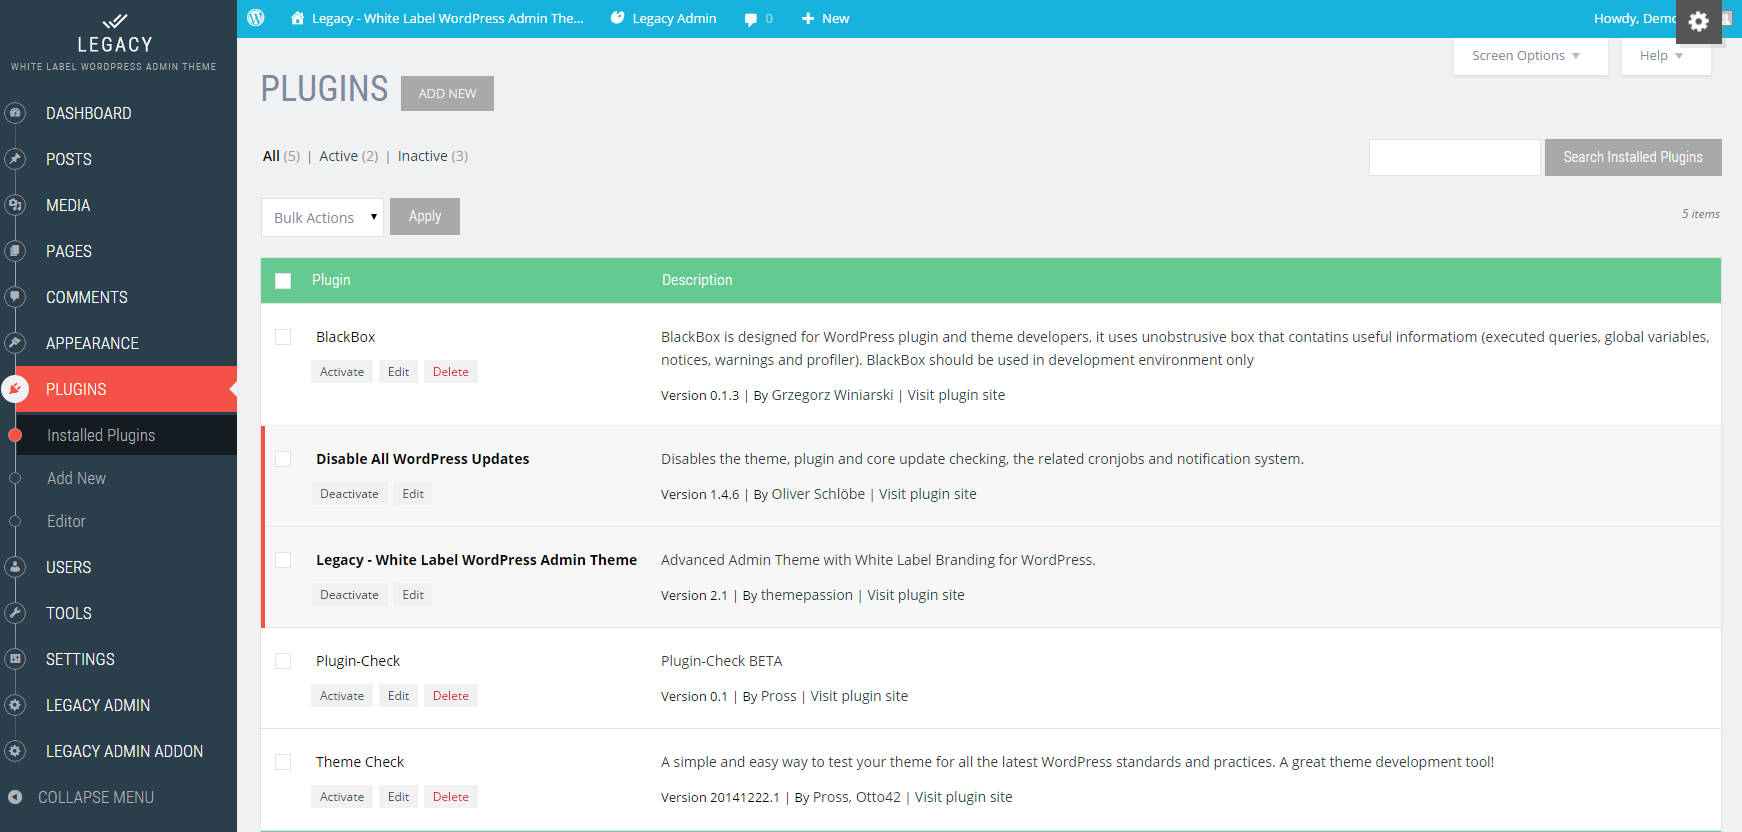Delete the Plugin-Check plugin
This screenshot has width=1742, height=832.
(x=451, y=696)
